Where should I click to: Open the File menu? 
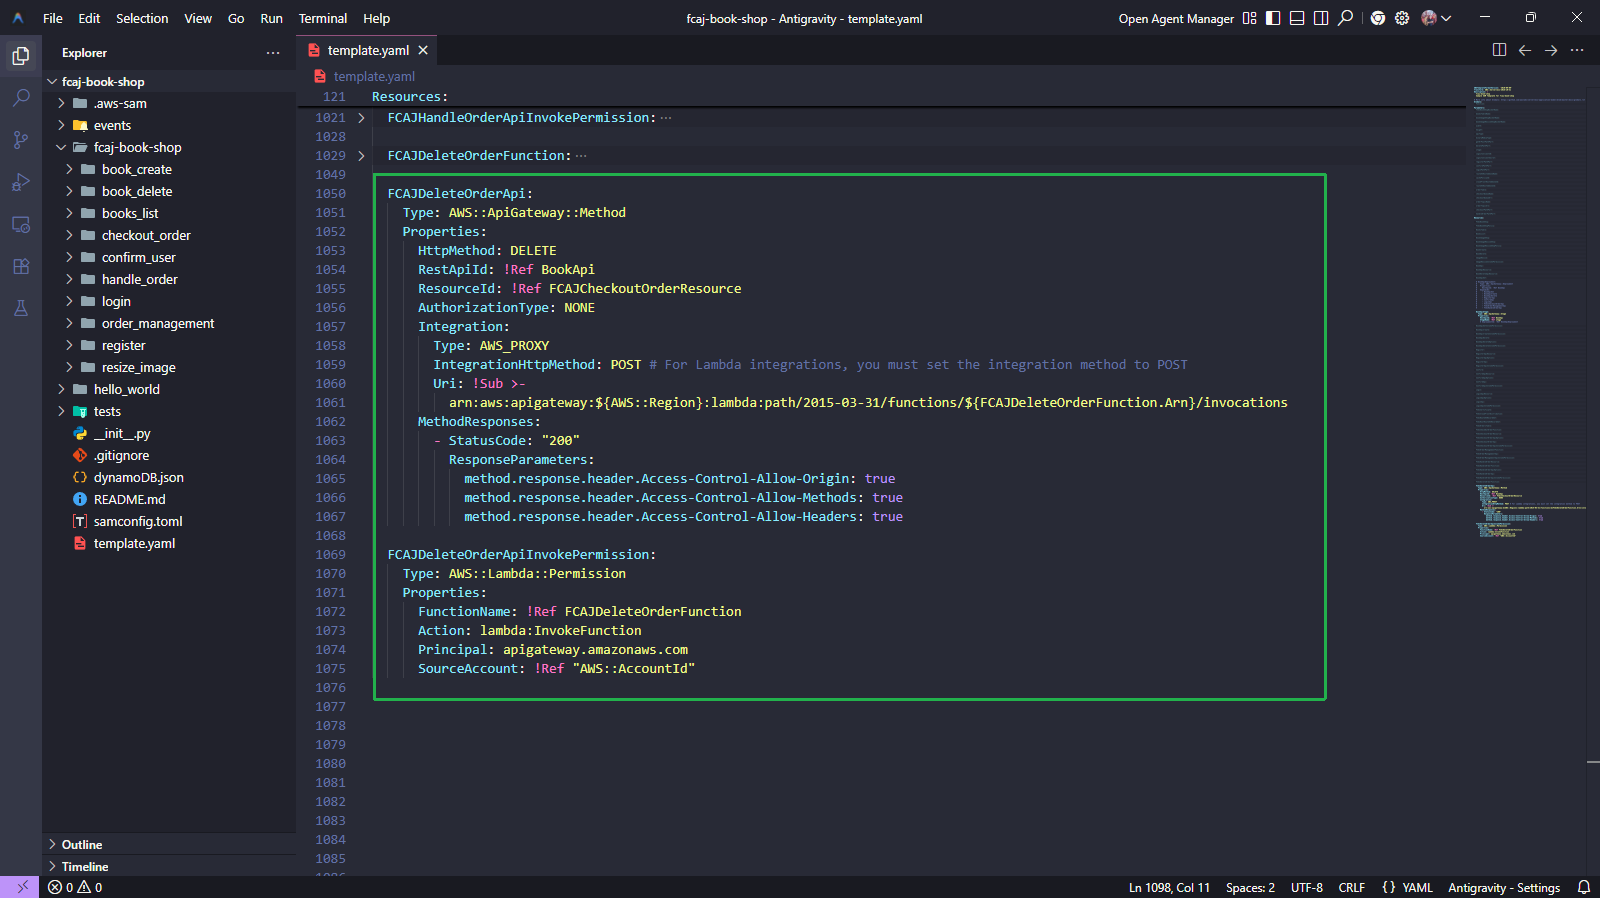pos(53,19)
